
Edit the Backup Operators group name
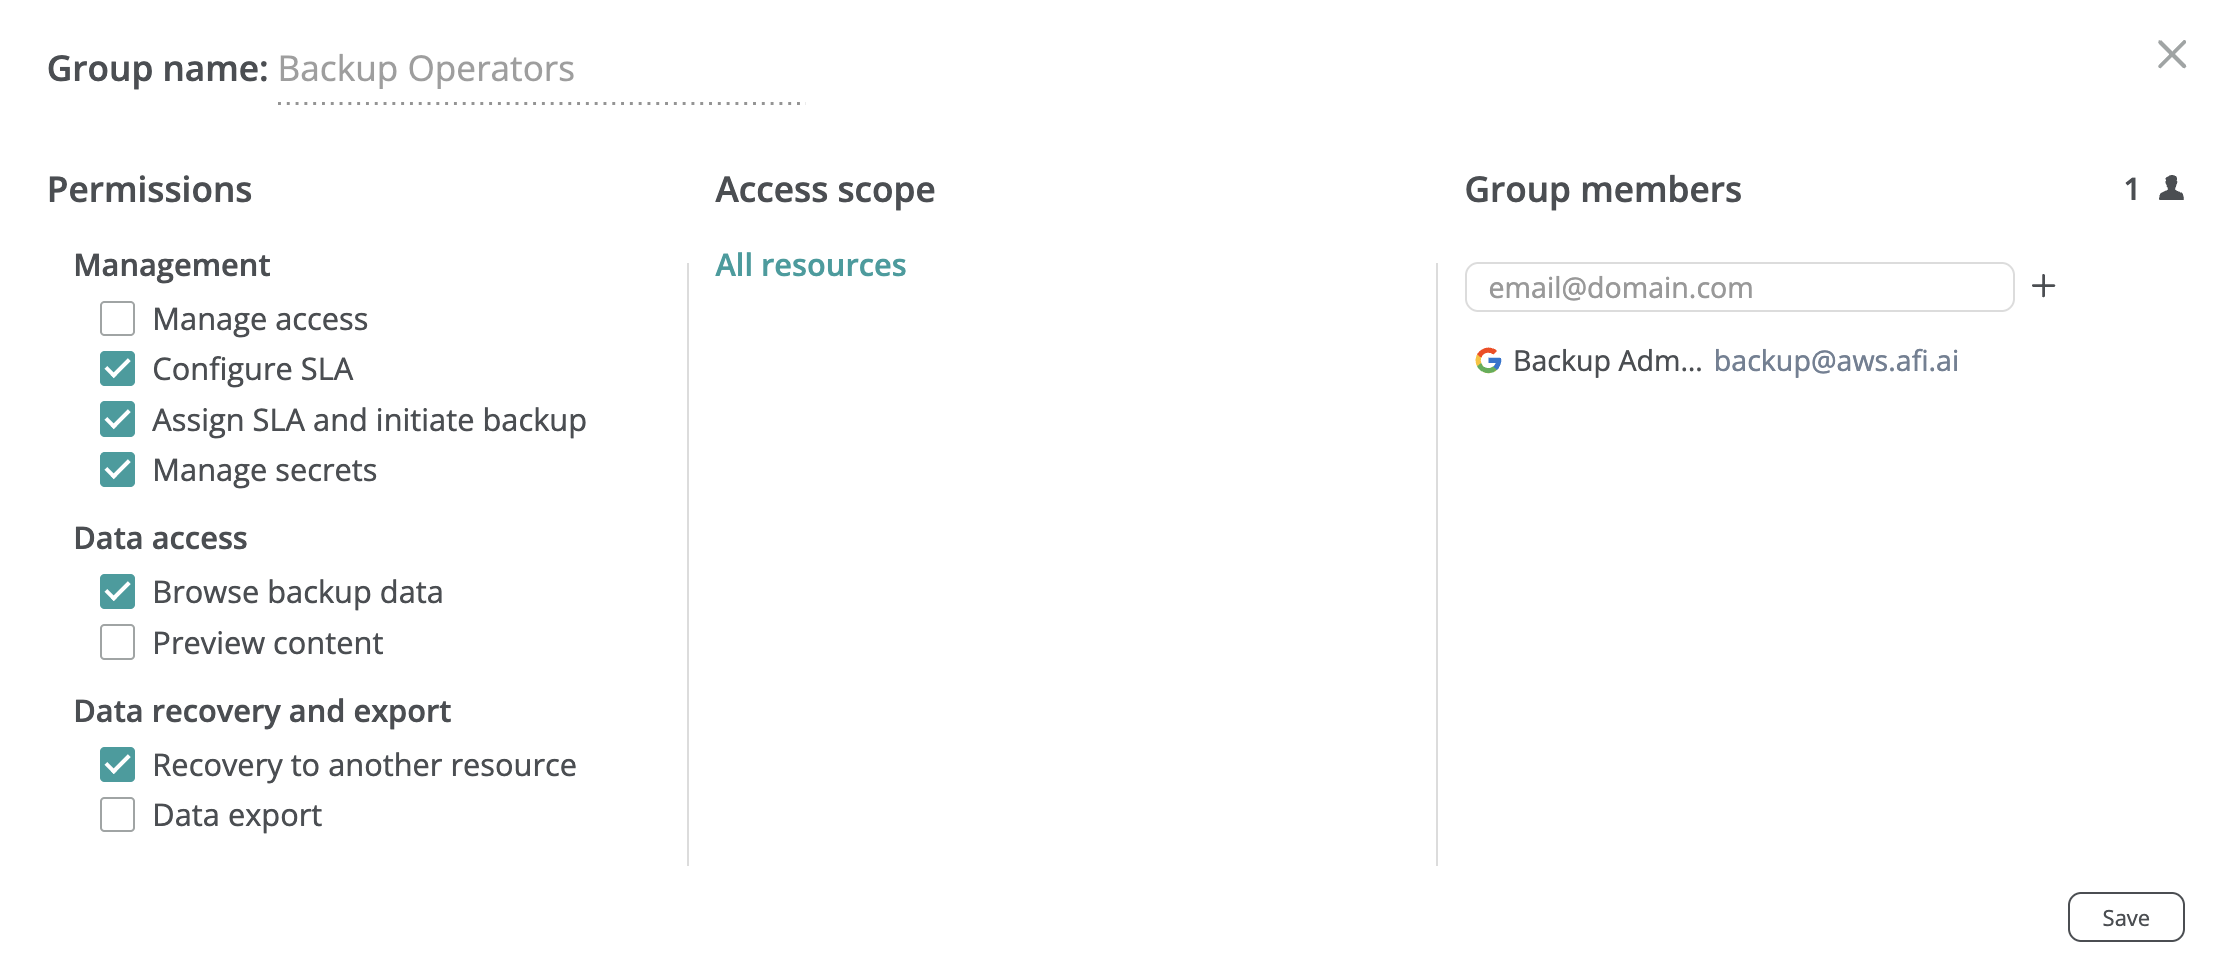538,70
